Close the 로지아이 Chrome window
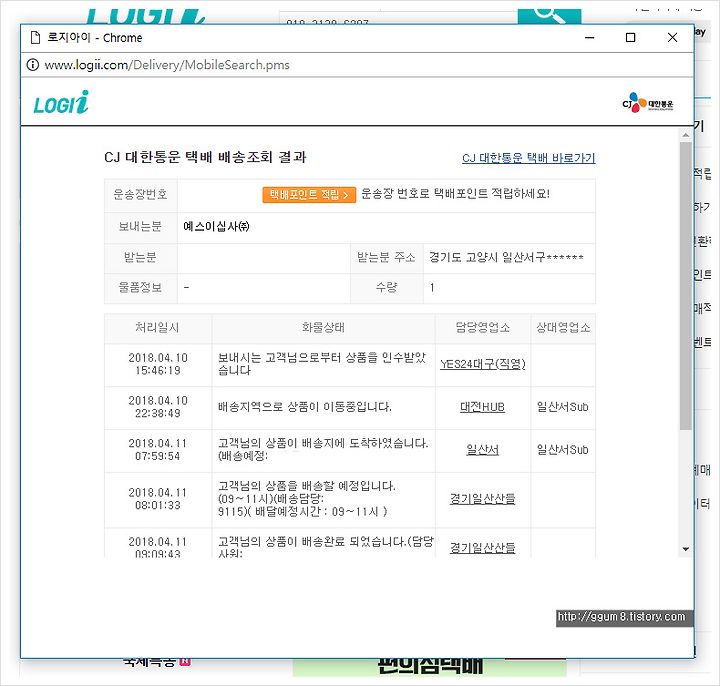The height and width of the screenshot is (686, 720). point(672,38)
